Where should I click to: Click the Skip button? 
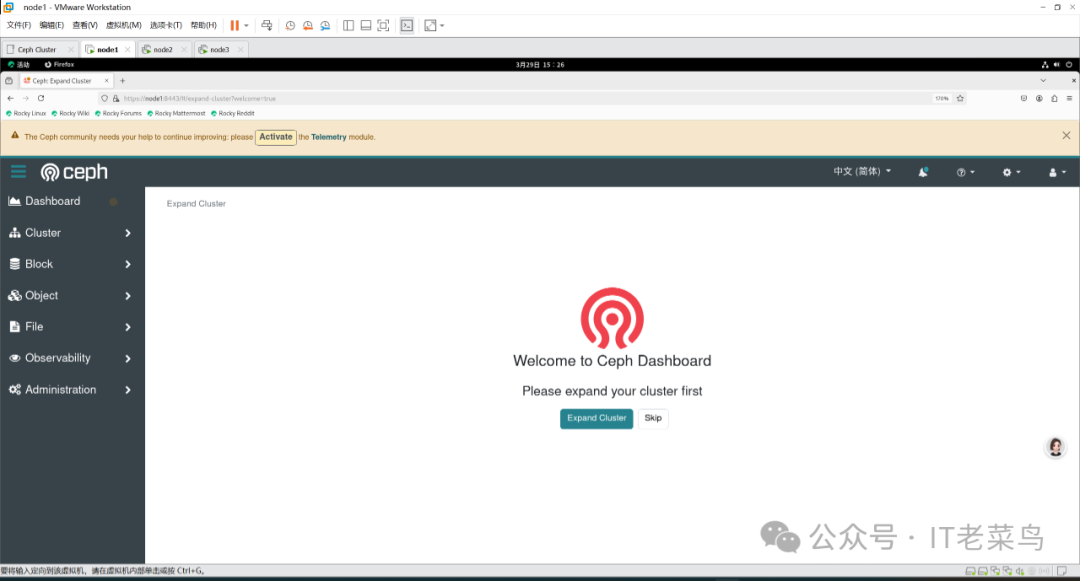pyautogui.click(x=653, y=419)
